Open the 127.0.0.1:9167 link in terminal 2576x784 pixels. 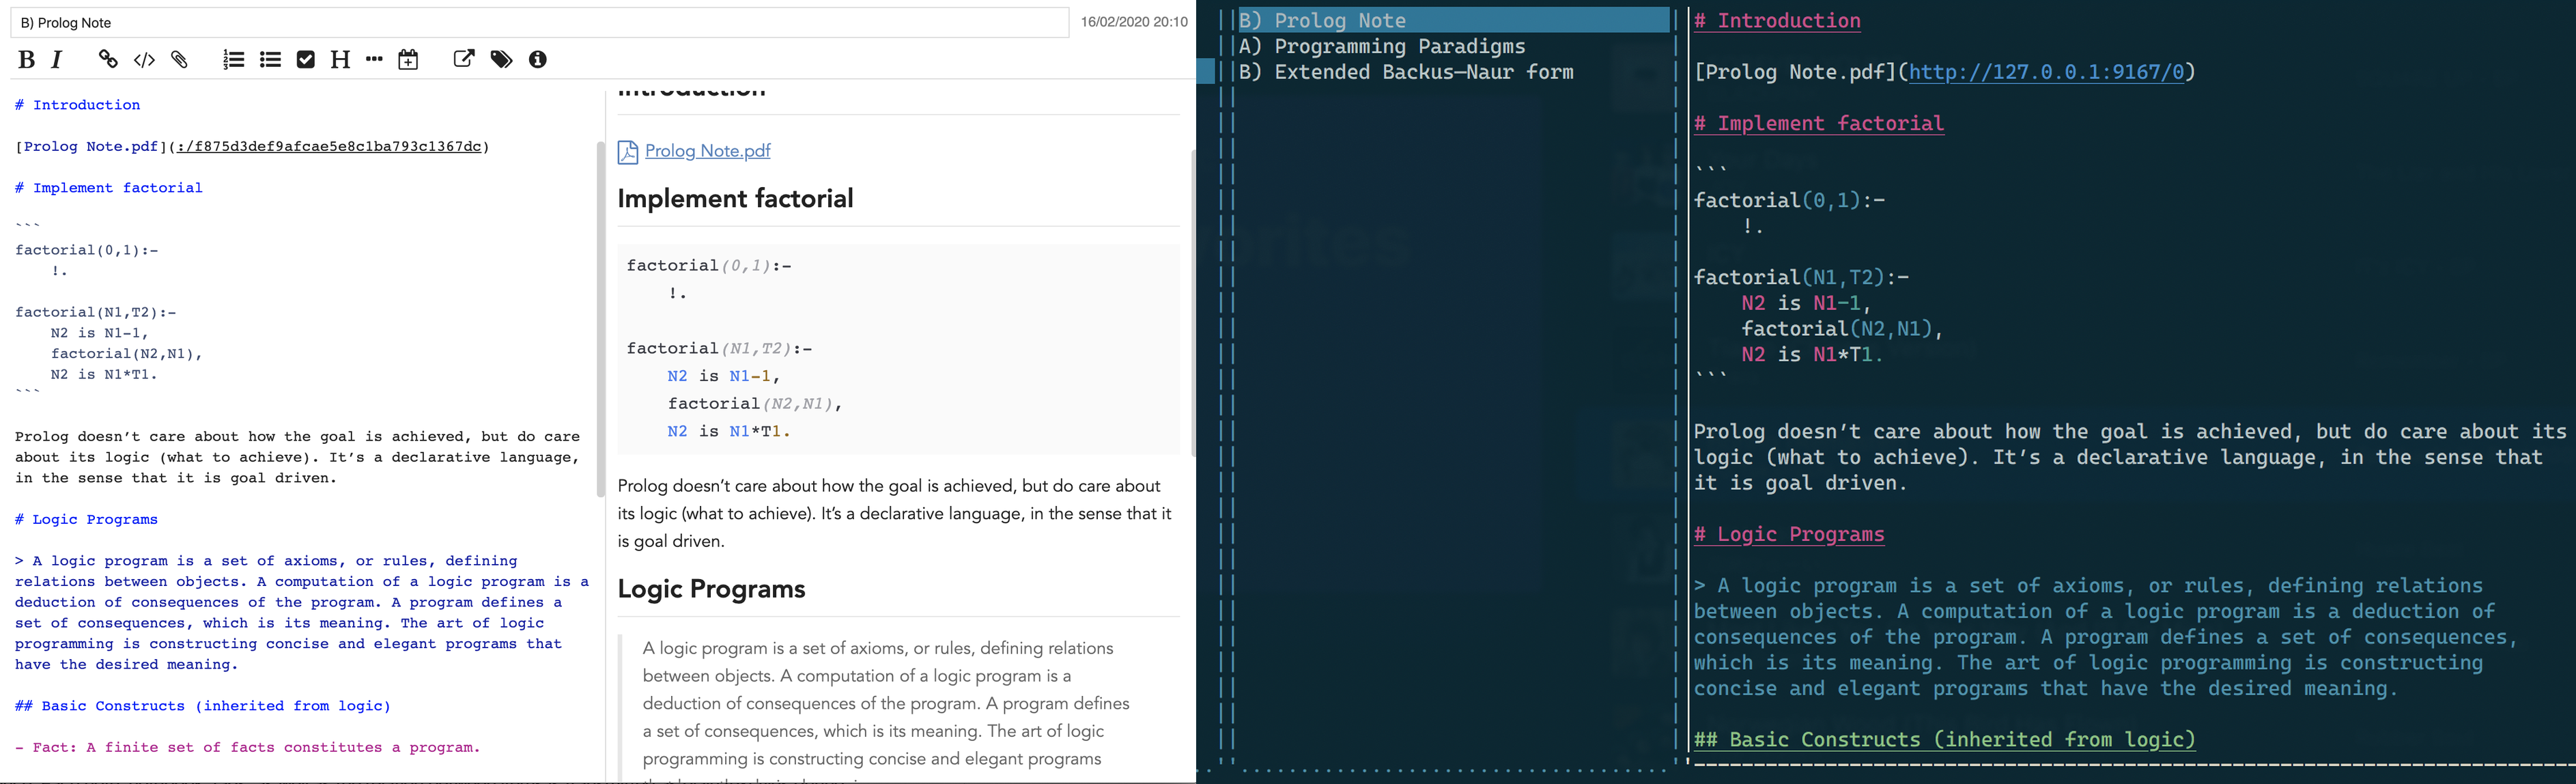(x=2046, y=72)
